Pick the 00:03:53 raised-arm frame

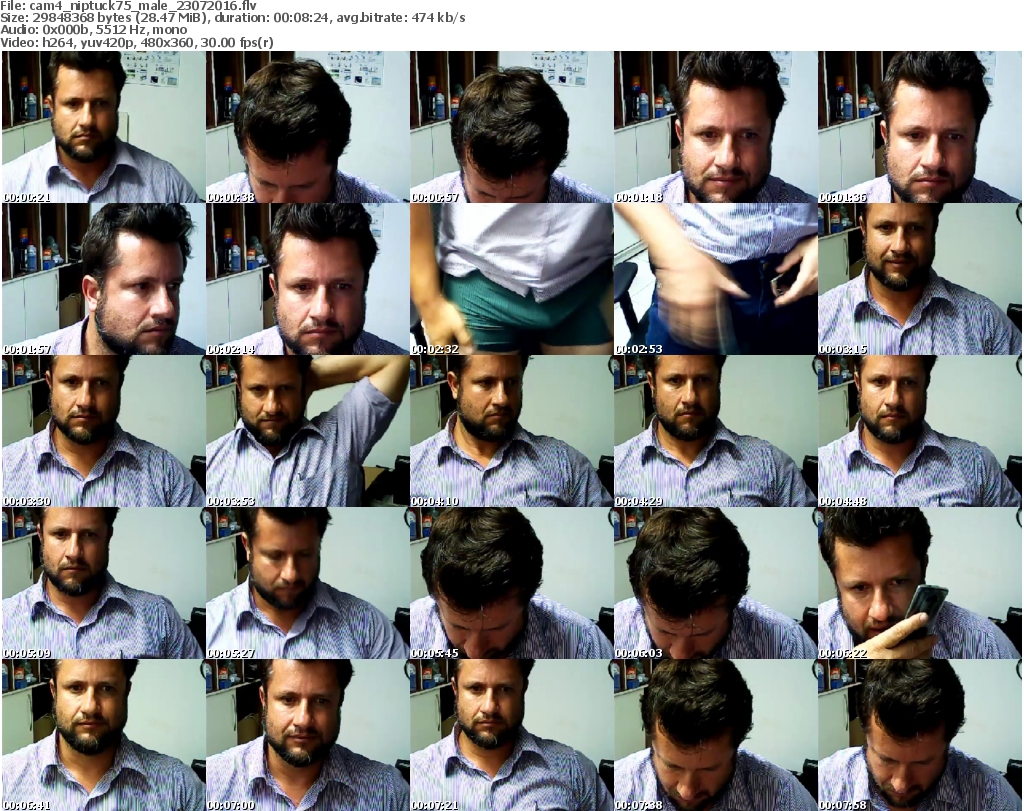[x=308, y=431]
